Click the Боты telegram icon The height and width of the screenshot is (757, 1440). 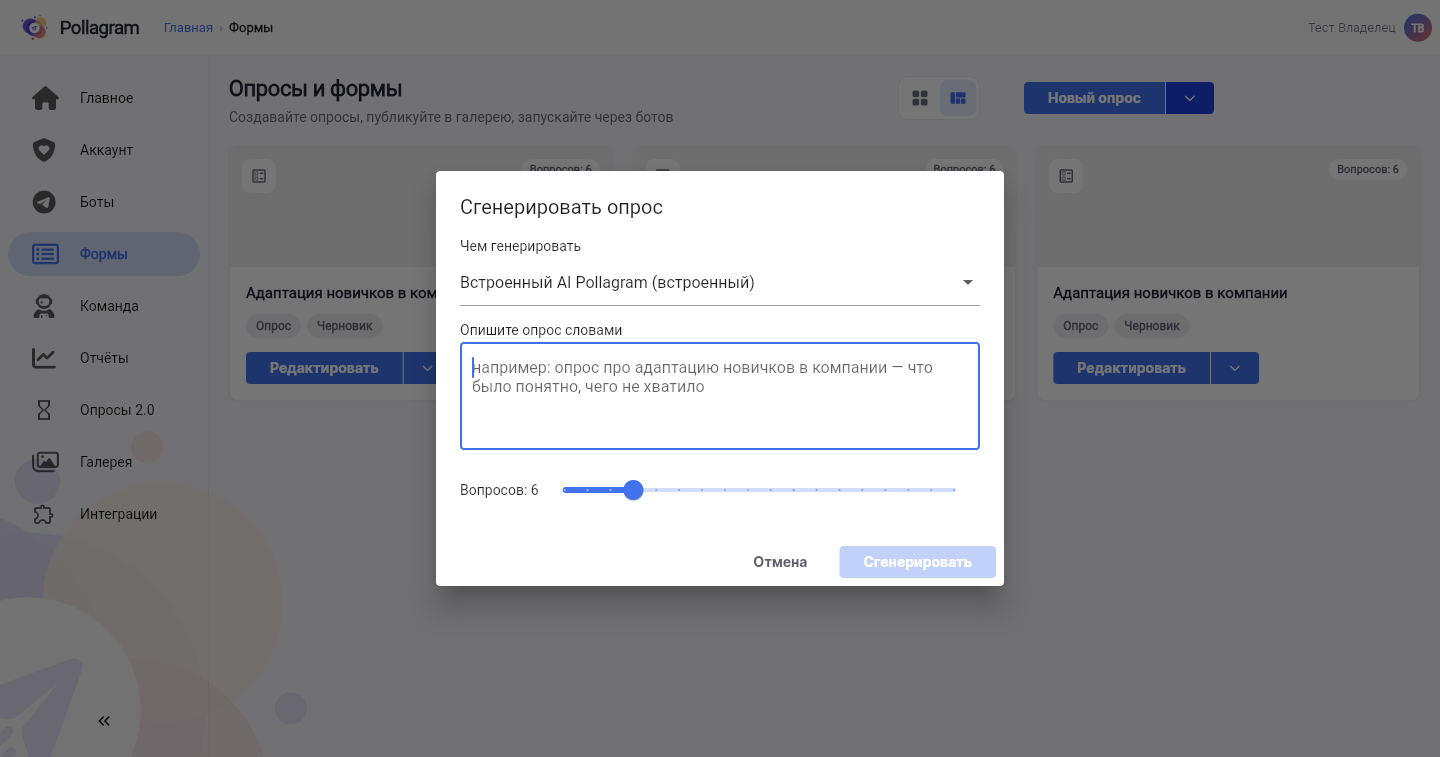(x=45, y=202)
